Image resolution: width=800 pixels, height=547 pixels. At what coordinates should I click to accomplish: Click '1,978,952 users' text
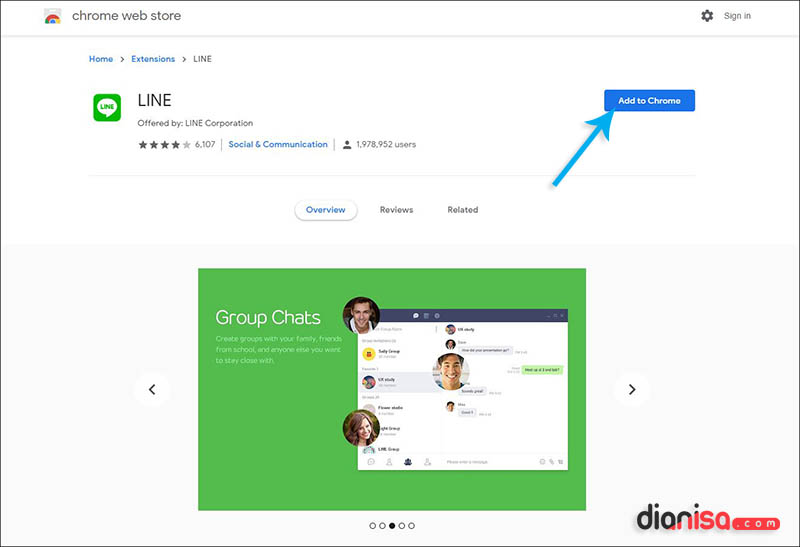pyautogui.click(x=386, y=144)
